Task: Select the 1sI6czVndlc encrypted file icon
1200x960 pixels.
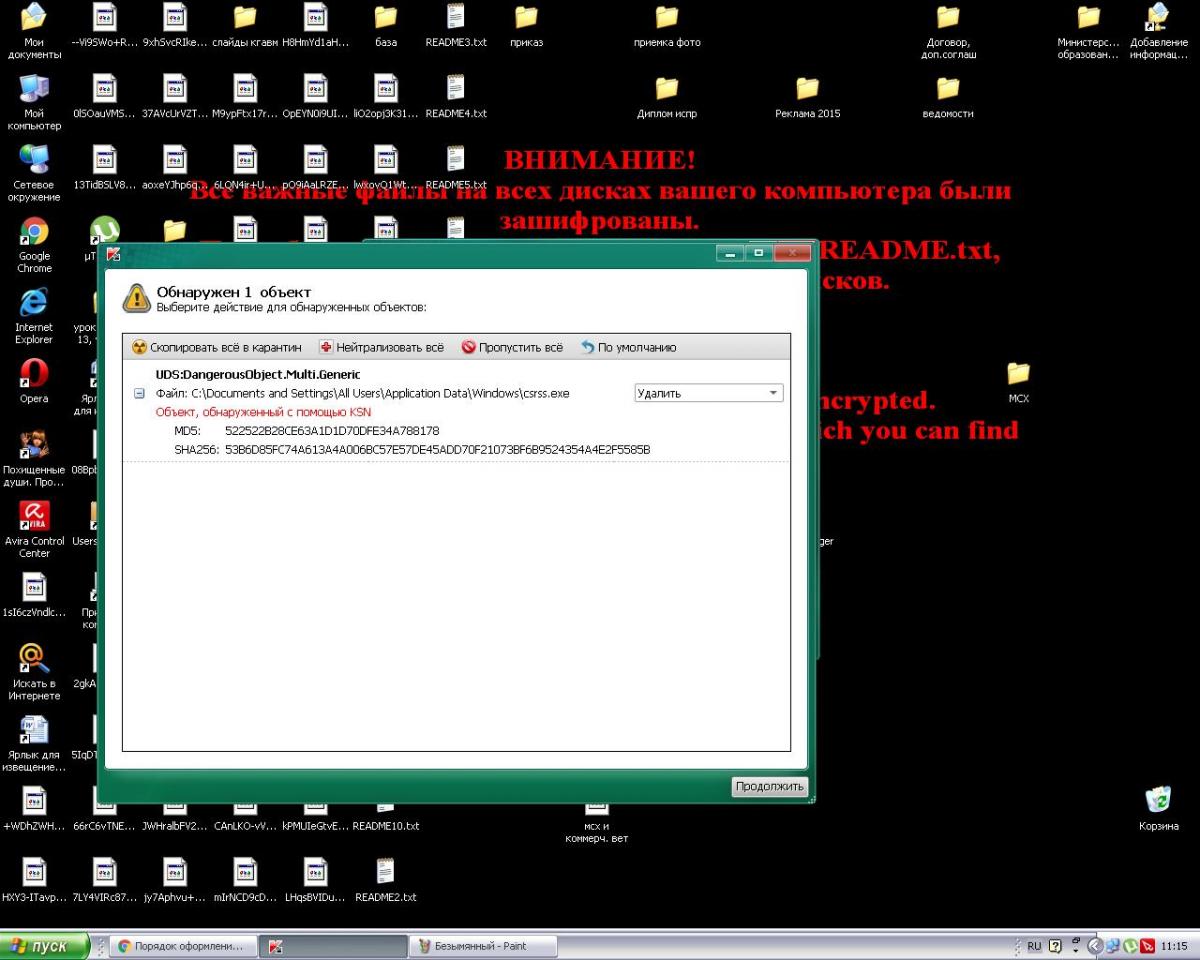Action: (34, 594)
